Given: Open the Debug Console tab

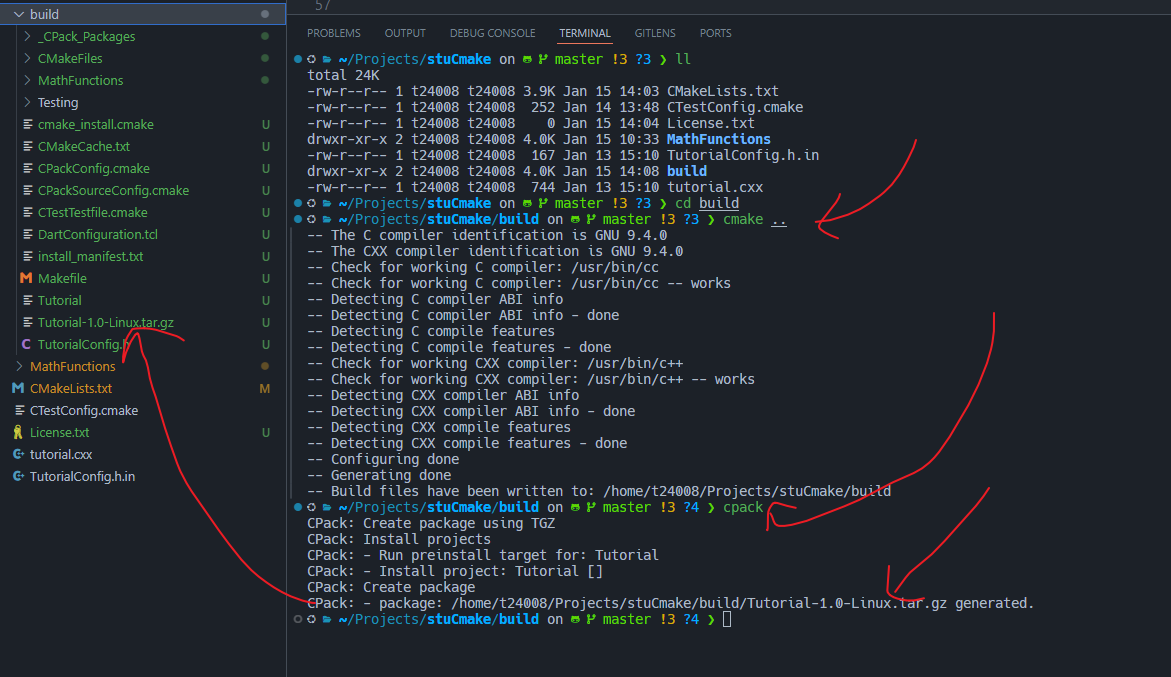Looking at the screenshot, I should click(x=492, y=33).
